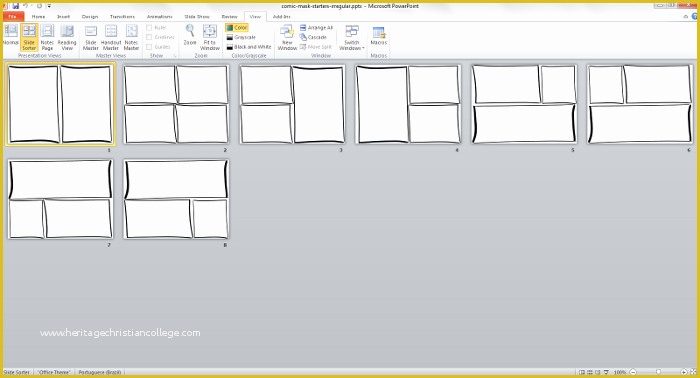
Task: Switch to the Review tab
Action: (229, 17)
